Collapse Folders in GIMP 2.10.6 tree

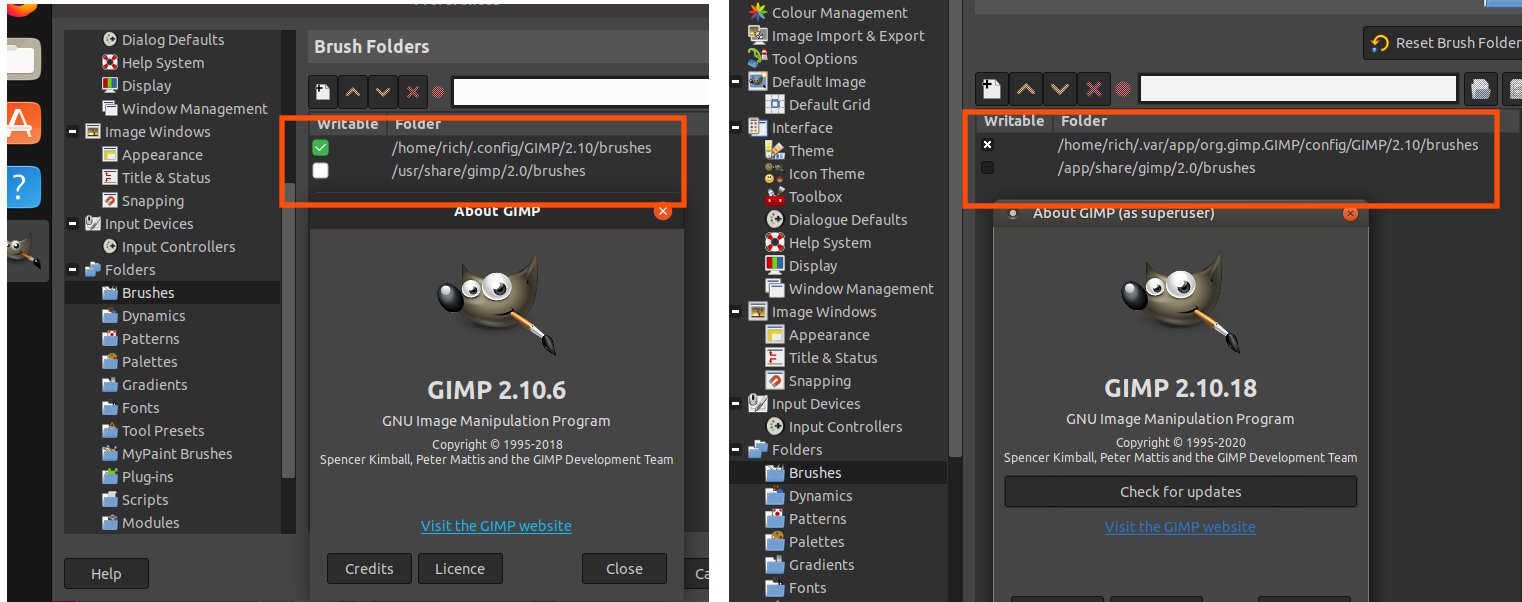pos(72,270)
